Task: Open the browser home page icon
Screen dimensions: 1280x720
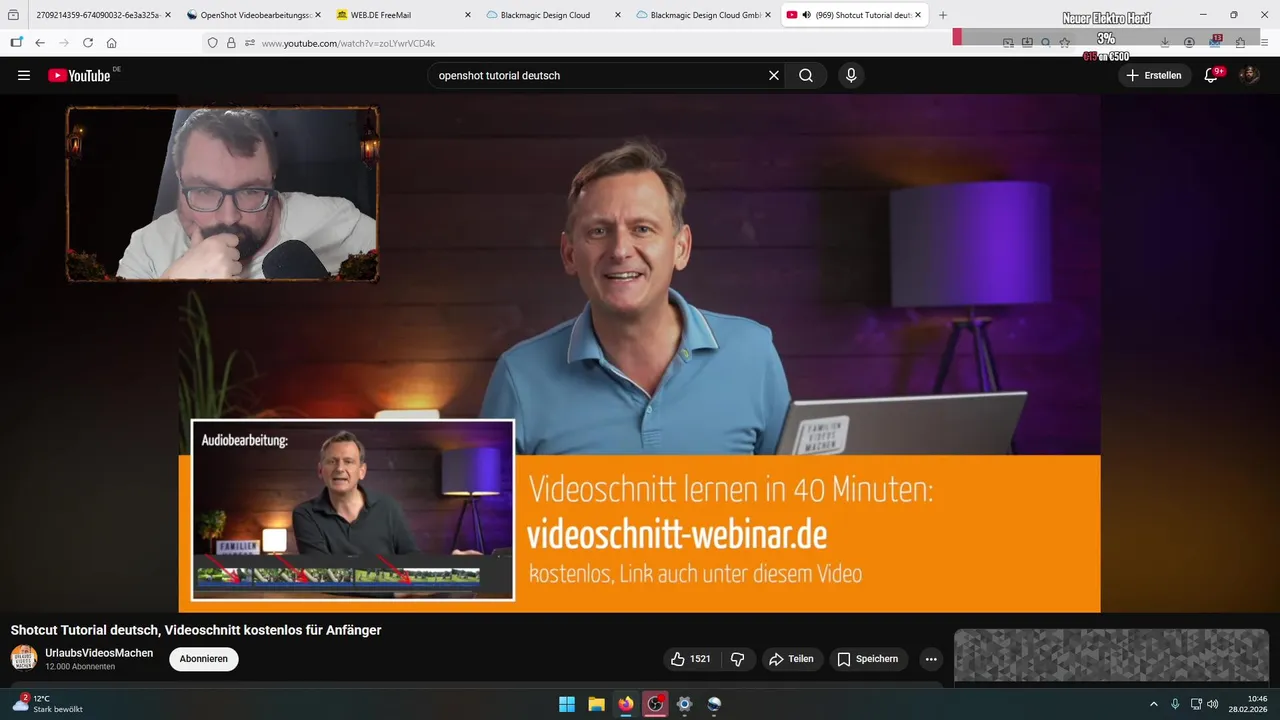Action: click(112, 43)
